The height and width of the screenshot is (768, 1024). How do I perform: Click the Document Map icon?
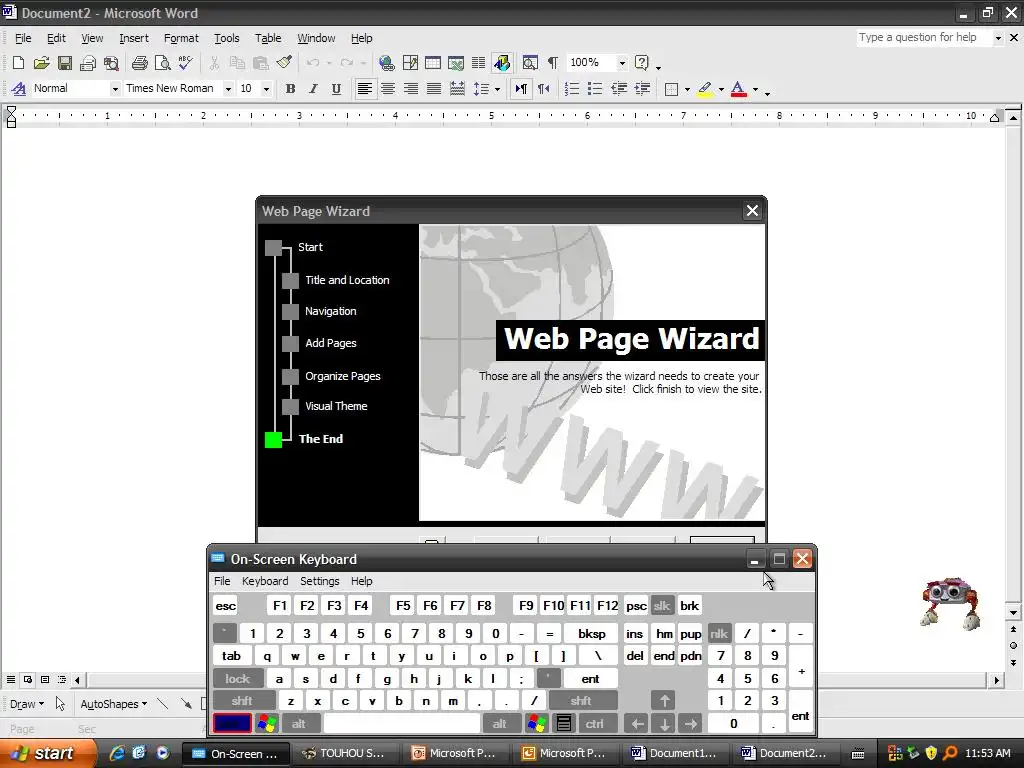(x=530, y=63)
